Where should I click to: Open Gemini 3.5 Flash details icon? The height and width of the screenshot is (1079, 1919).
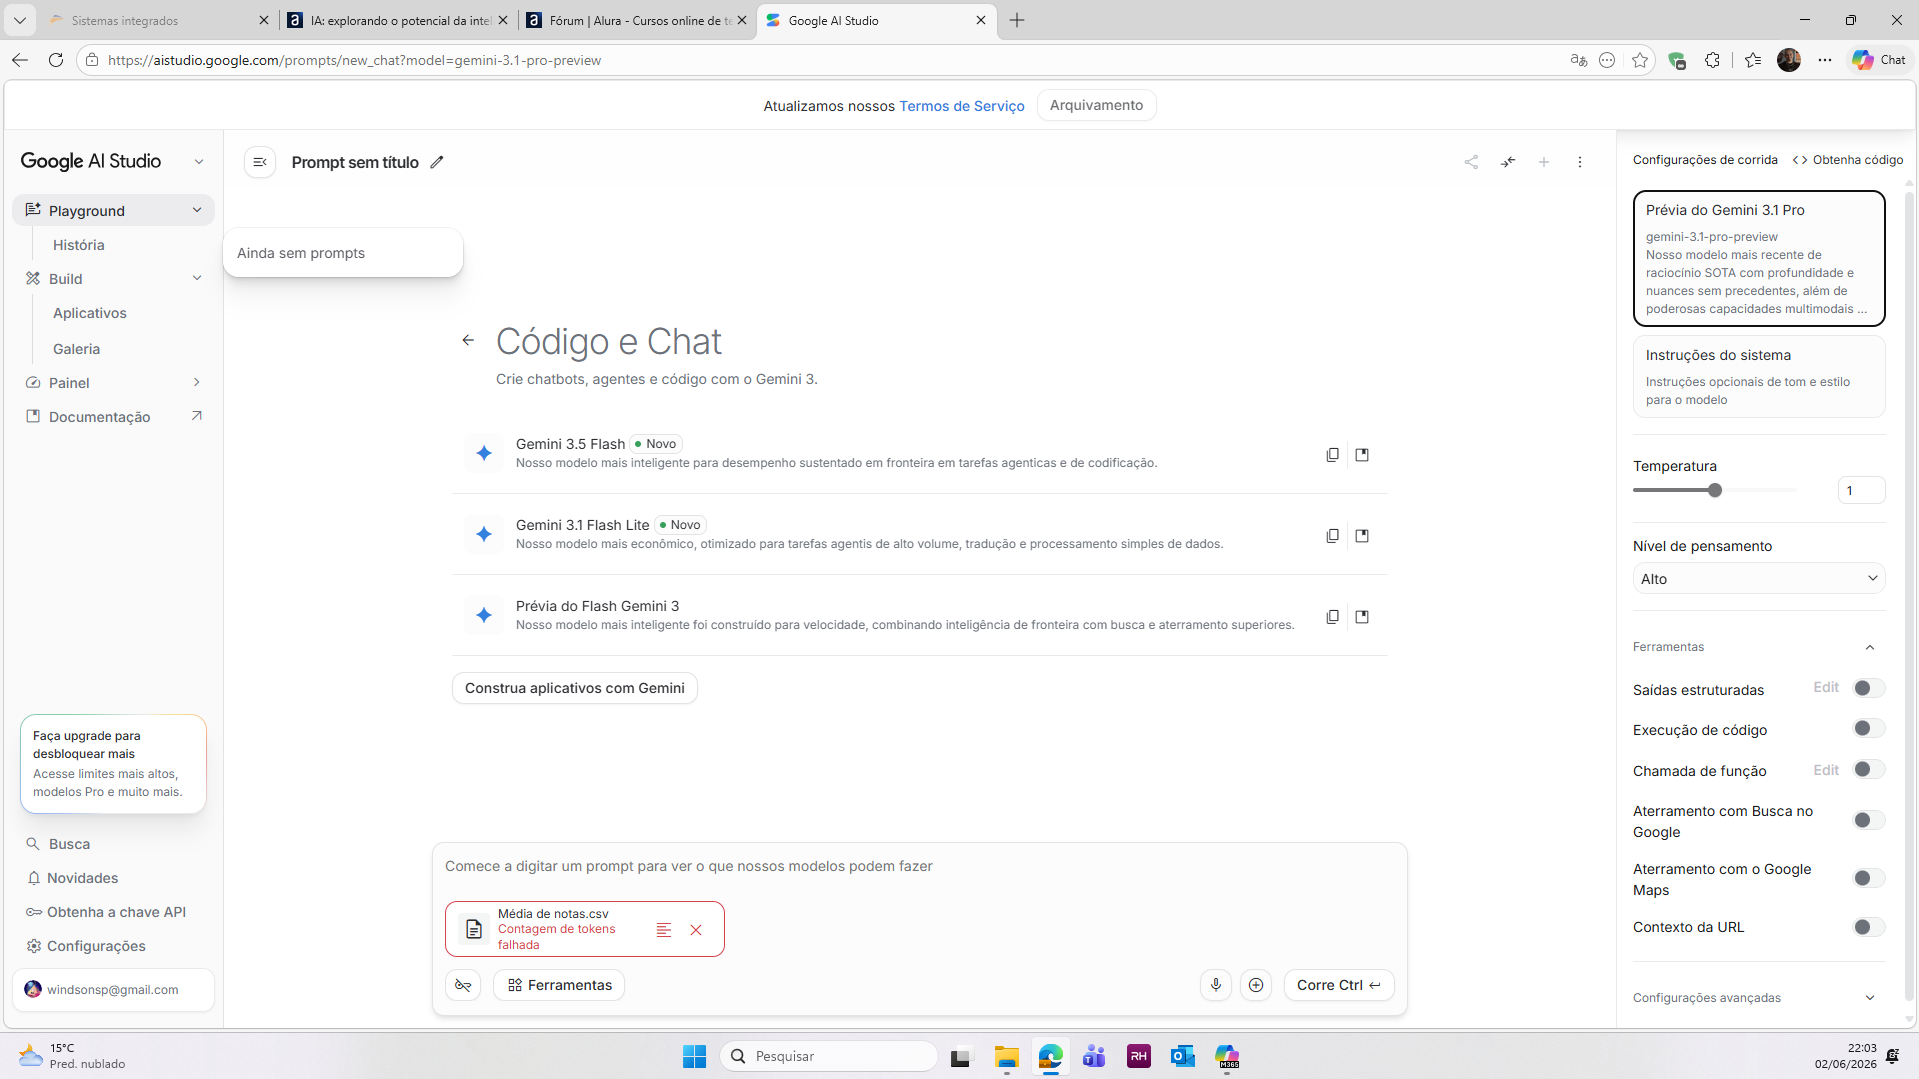pos(1362,455)
